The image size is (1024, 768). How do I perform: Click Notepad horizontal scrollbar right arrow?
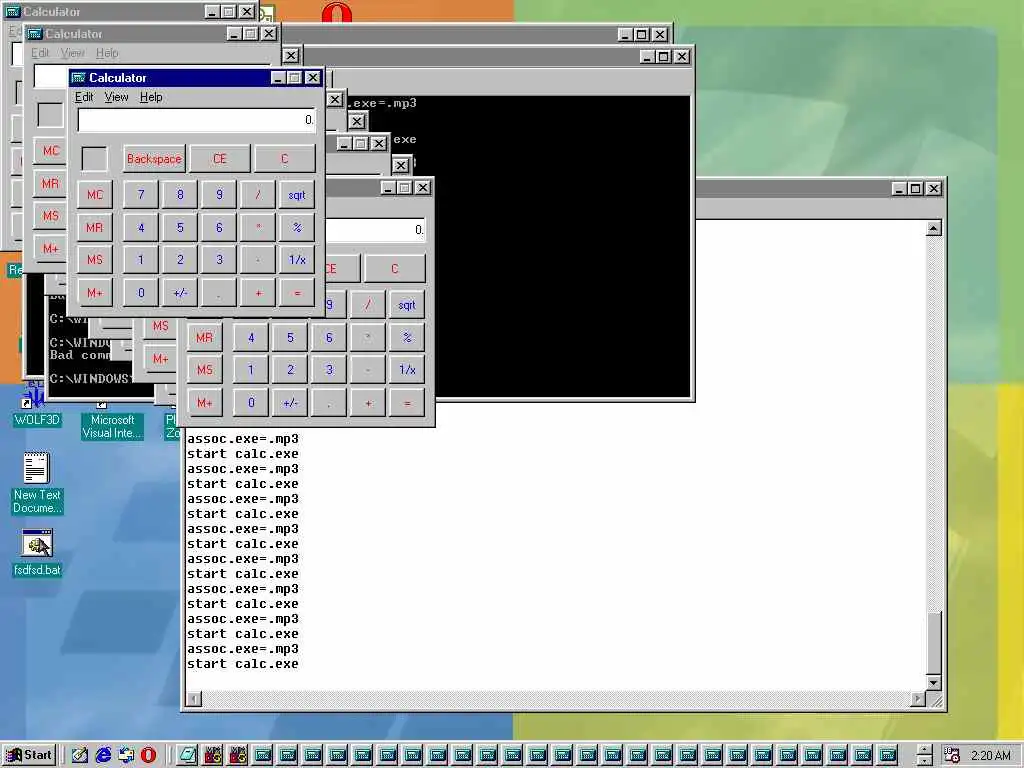918,699
